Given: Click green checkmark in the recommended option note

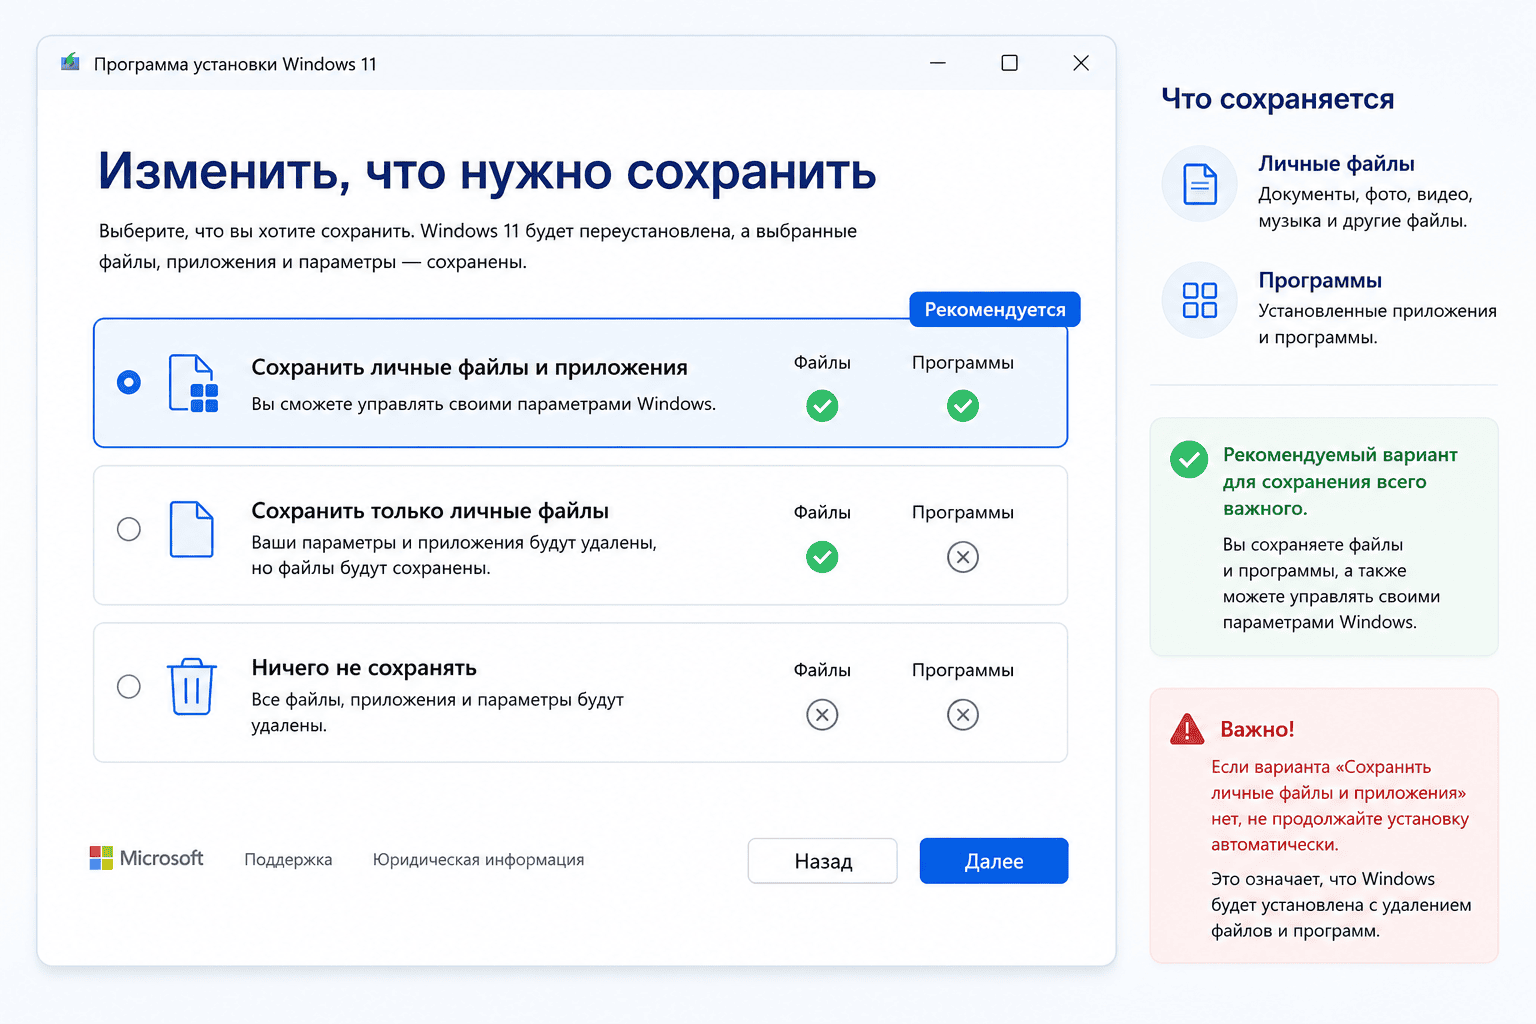Looking at the screenshot, I should pyautogui.click(x=1189, y=460).
